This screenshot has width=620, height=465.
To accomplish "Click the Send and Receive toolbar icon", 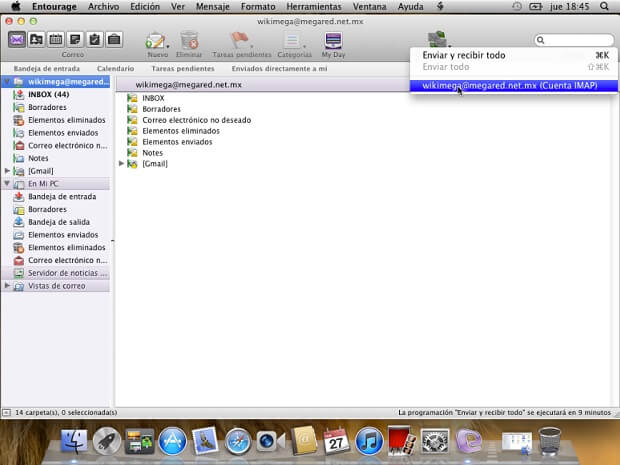I will click(x=438, y=39).
